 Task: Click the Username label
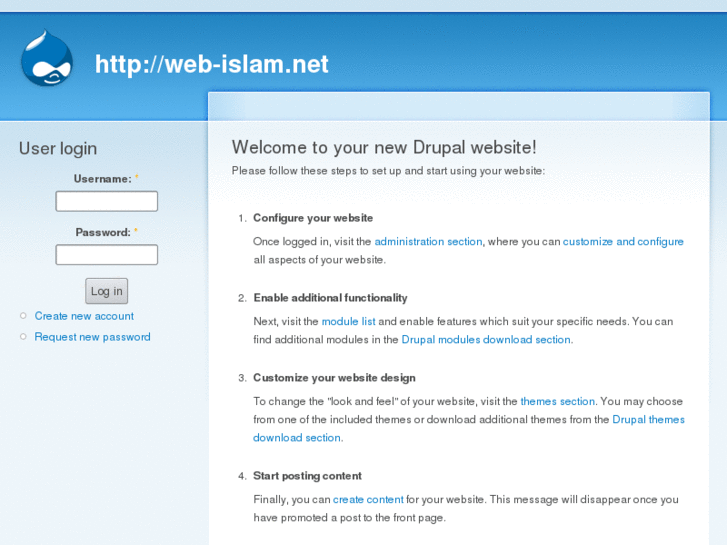102,179
